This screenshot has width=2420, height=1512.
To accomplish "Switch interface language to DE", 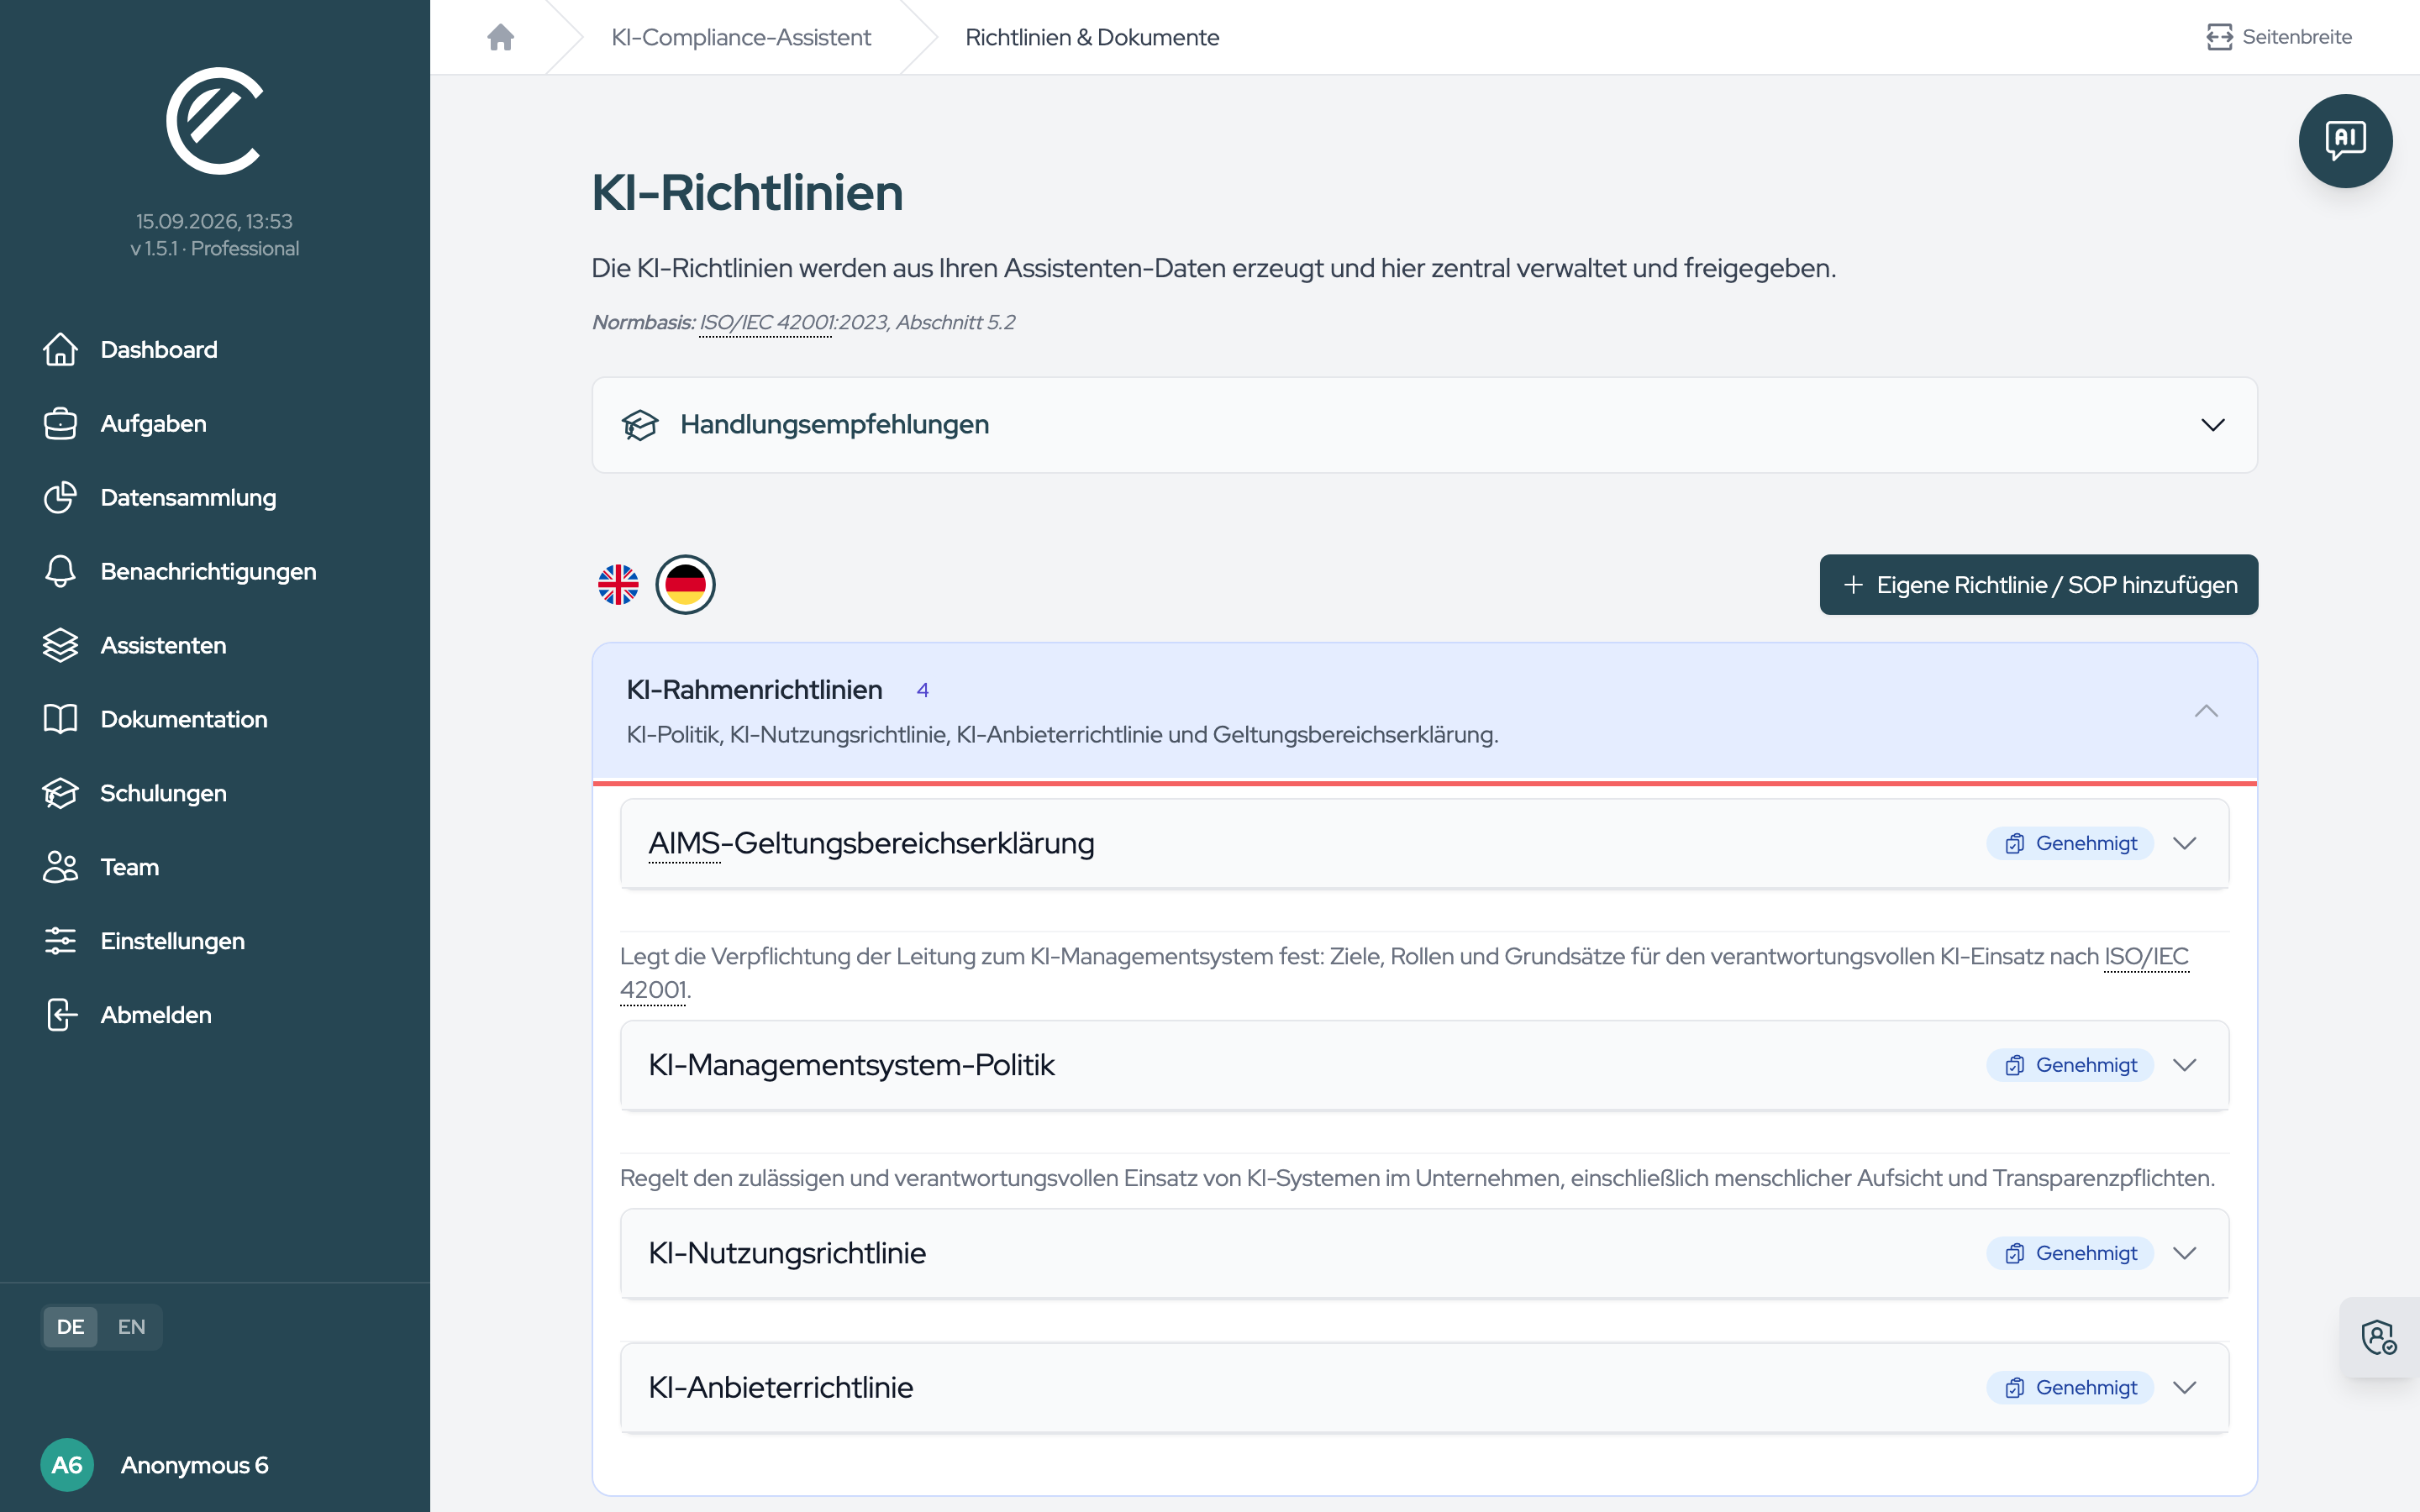I will (70, 1327).
